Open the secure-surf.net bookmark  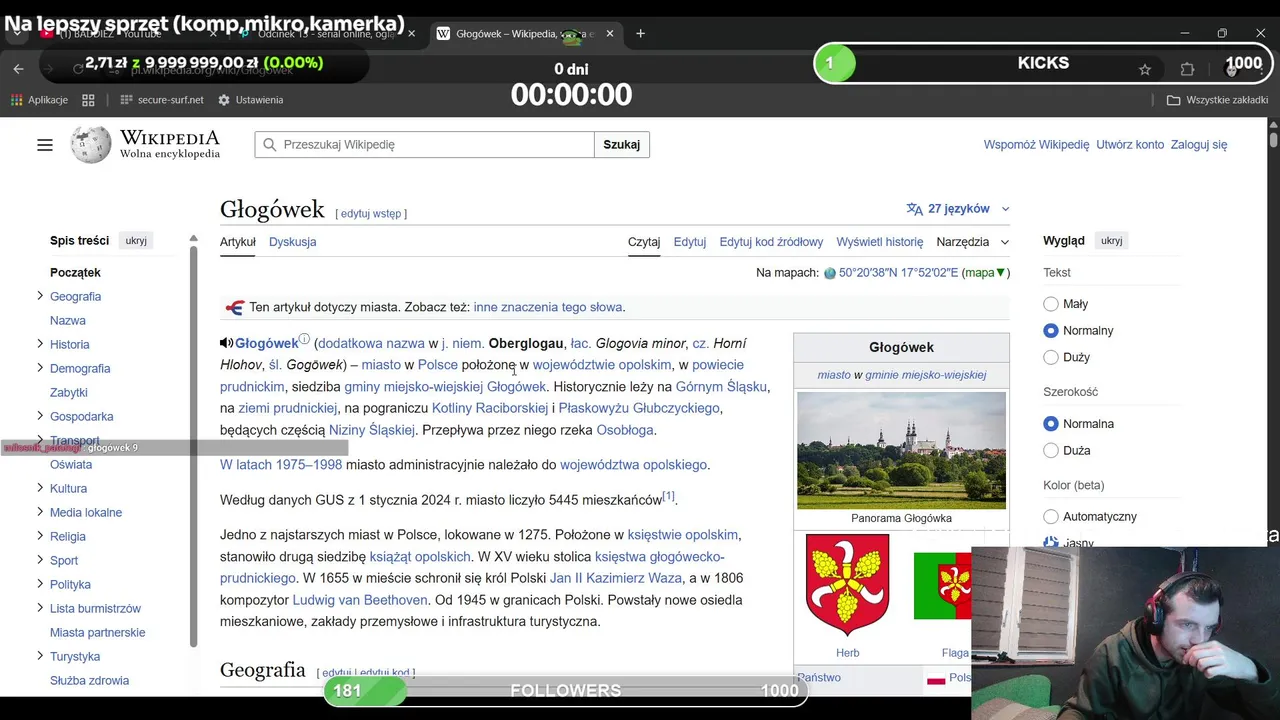point(161,100)
